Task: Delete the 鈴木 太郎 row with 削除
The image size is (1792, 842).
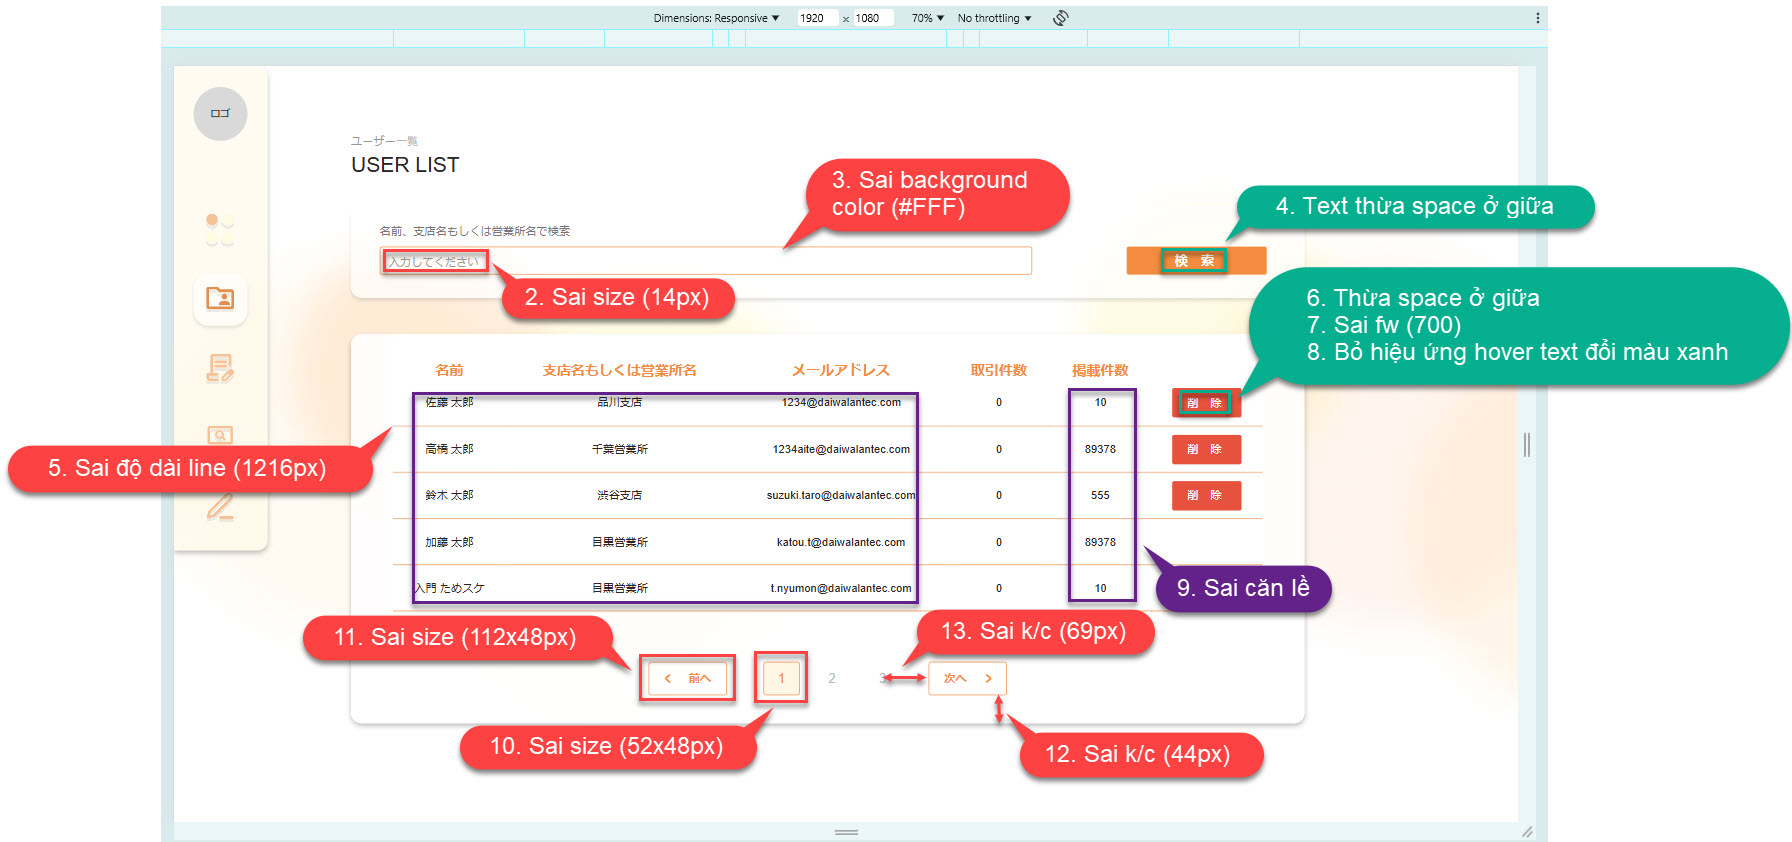Action: [x=1206, y=496]
